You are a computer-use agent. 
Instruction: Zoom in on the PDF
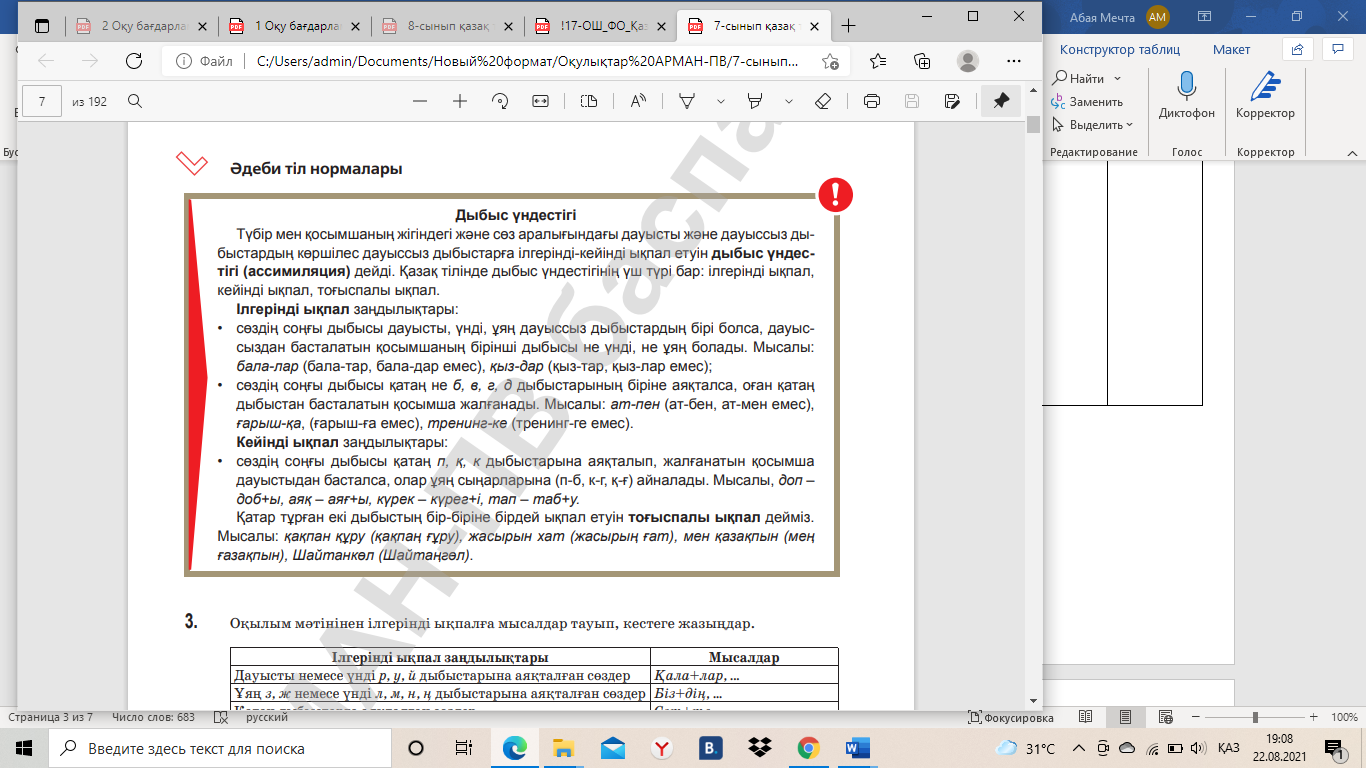point(460,101)
